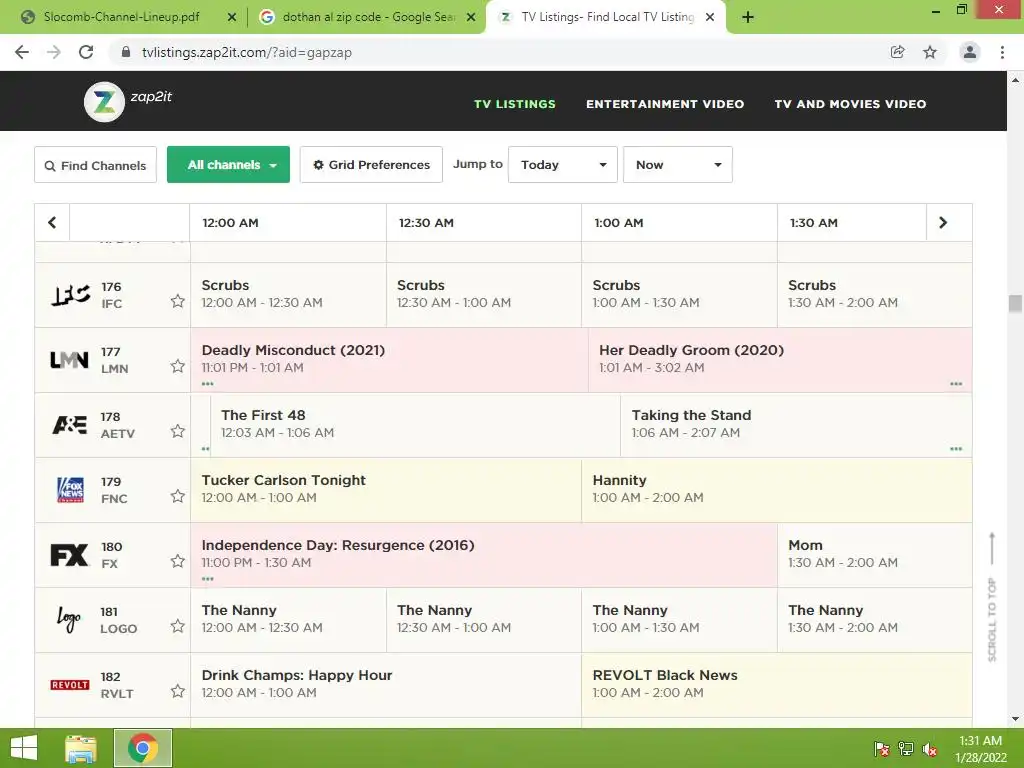This screenshot has width=1024, height=768.
Task: Click the IFC channel logo
Action: click(71, 295)
